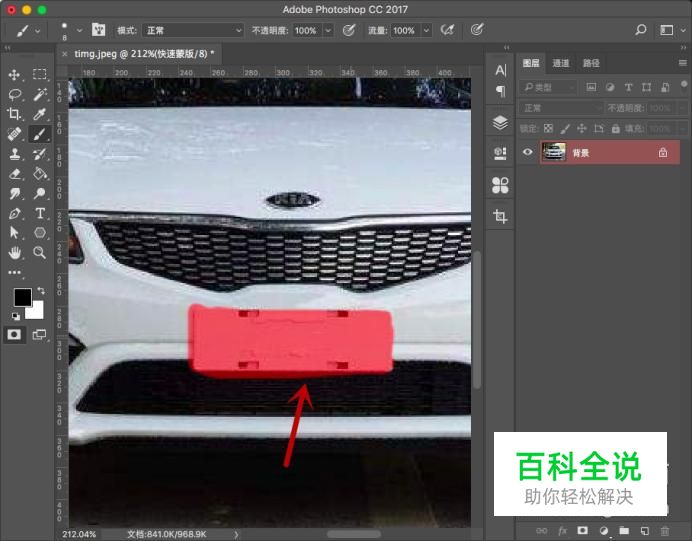This screenshot has height=541, width=692.
Task: Select the Type tool
Action: (40, 214)
